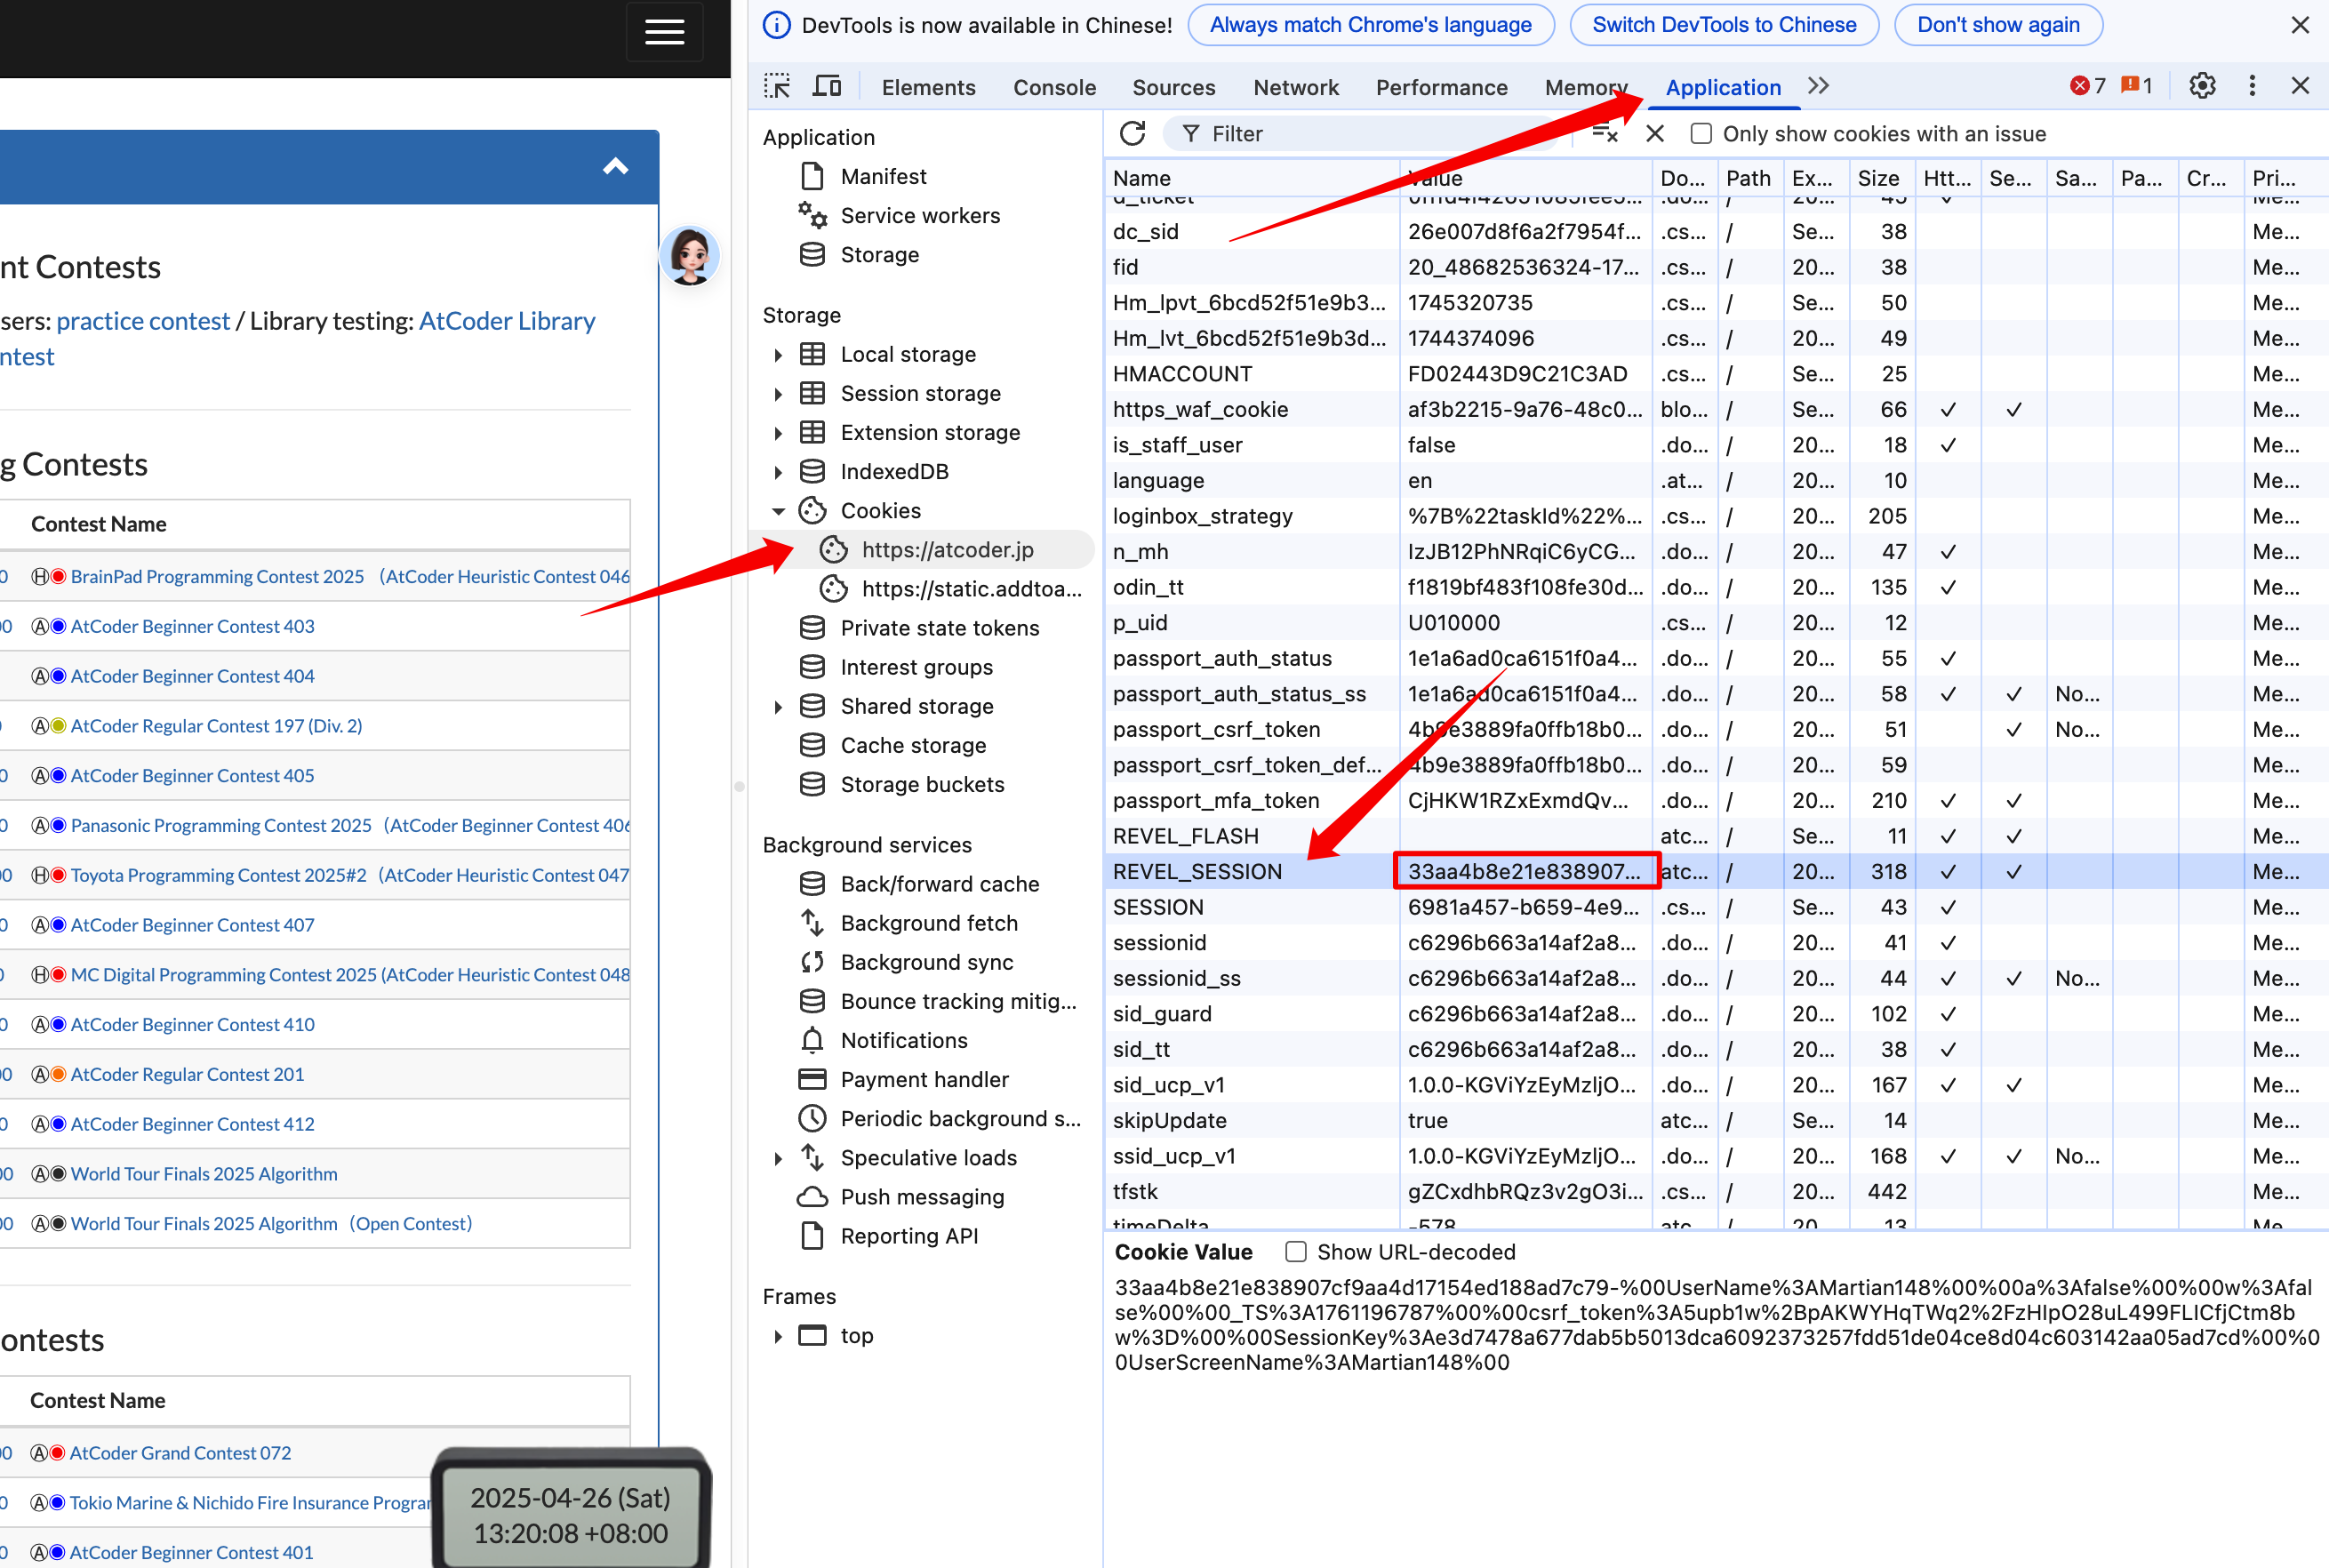Click Switch DevTools to Chinese
Screen dimensions: 2329x1568
pyautogui.click(x=1723, y=25)
